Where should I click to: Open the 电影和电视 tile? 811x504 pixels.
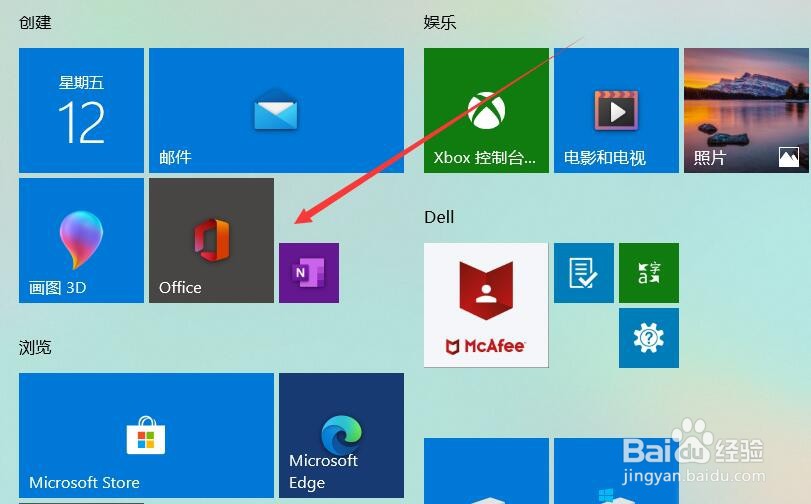617,110
